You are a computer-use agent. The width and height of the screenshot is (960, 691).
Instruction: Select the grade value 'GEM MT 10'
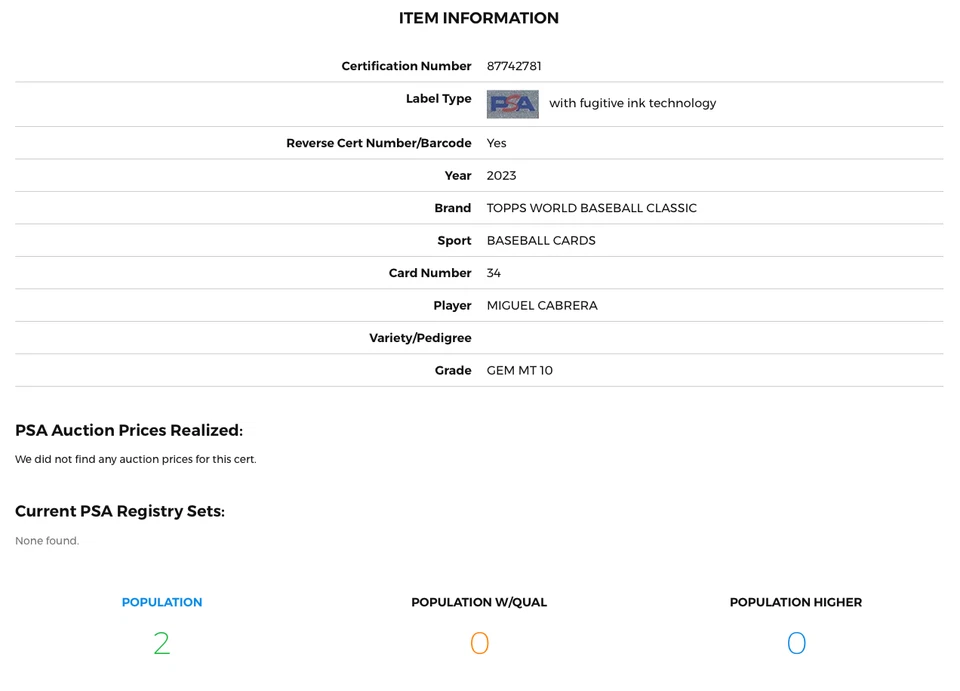[519, 370]
